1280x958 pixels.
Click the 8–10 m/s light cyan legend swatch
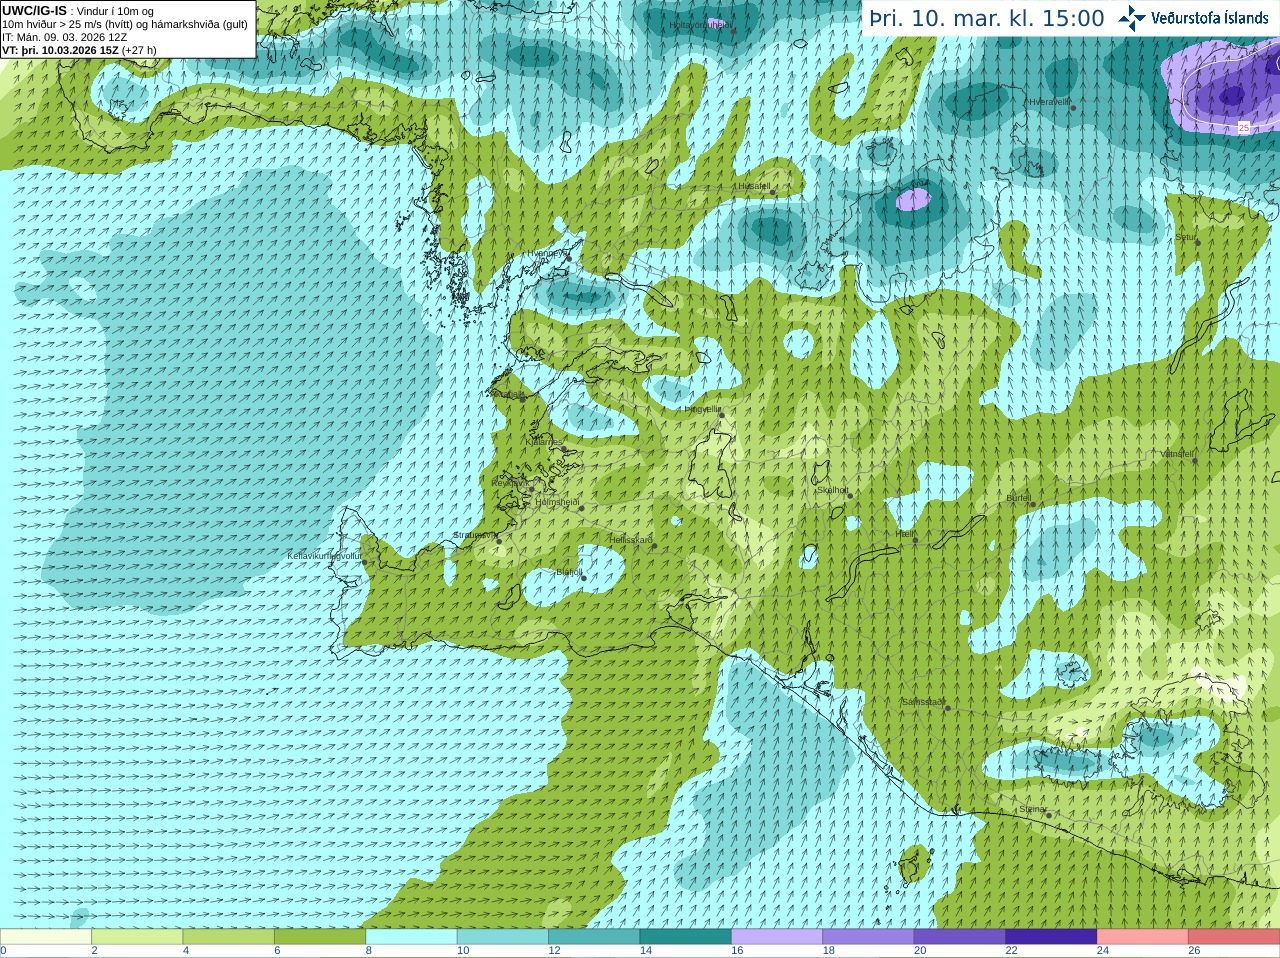pyautogui.click(x=411, y=937)
